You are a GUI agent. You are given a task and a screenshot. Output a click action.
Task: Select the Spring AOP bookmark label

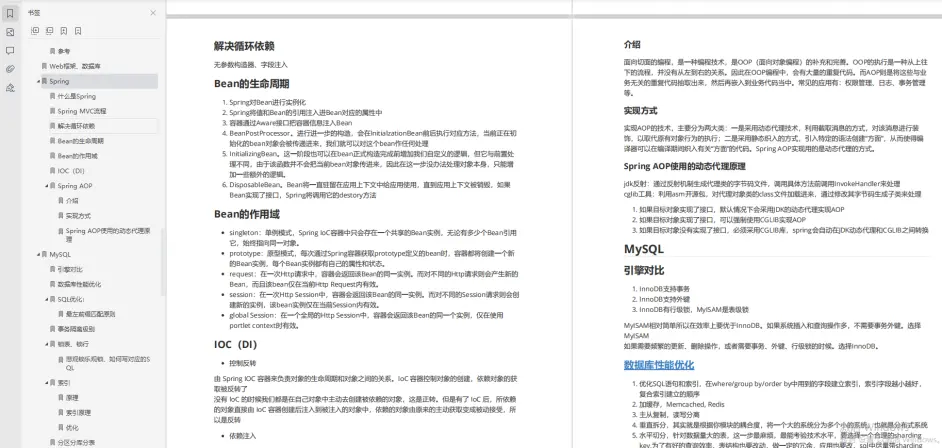point(74,186)
